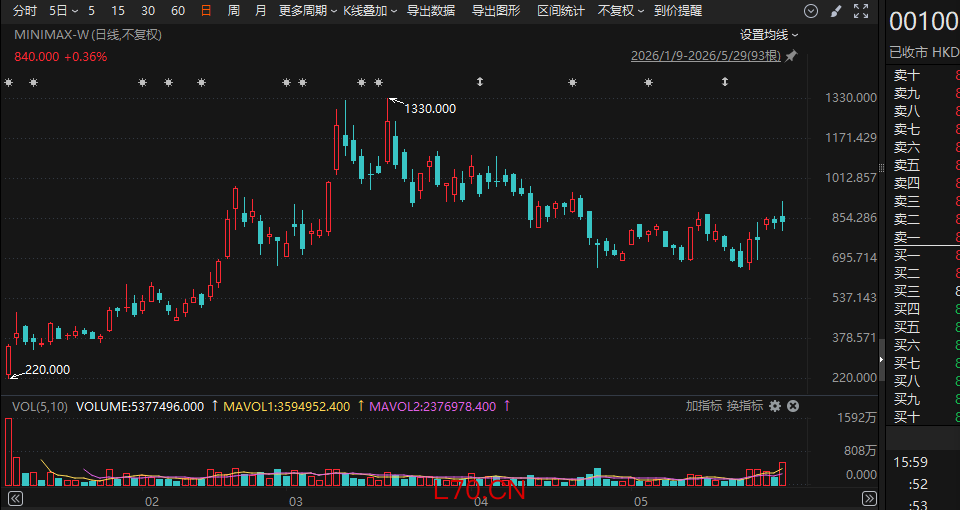Select the paintbrush drawing tool icon
The width and height of the screenshot is (960, 510).
tap(836, 11)
